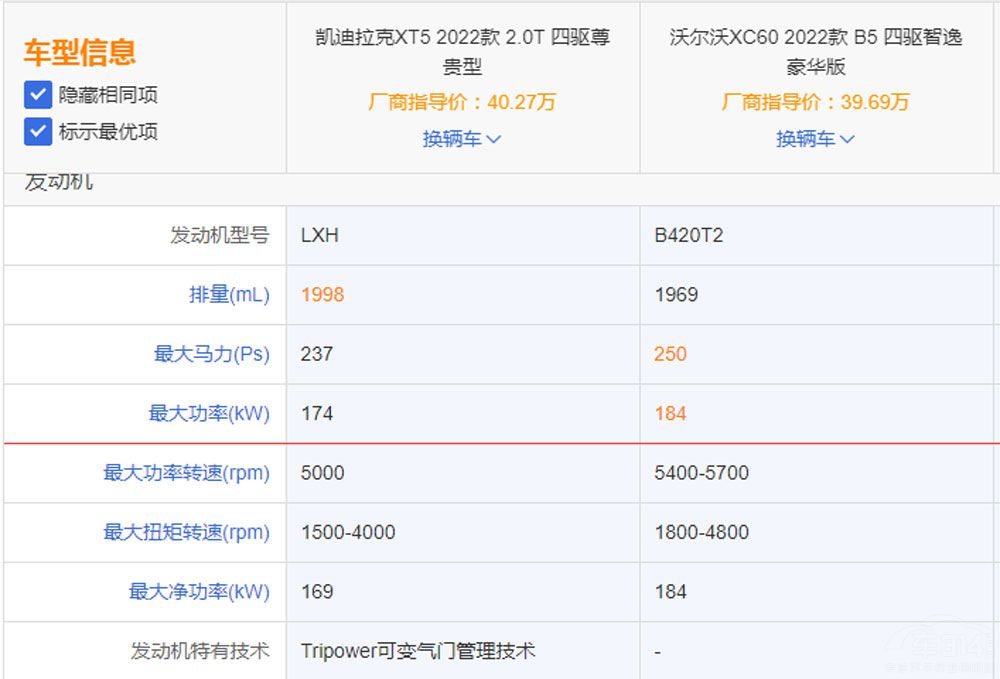The width and height of the screenshot is (1000, 679).
Task: Open the 换辆车 dropdown under Cadillac XT5
Action: click(x=461, y=139)
